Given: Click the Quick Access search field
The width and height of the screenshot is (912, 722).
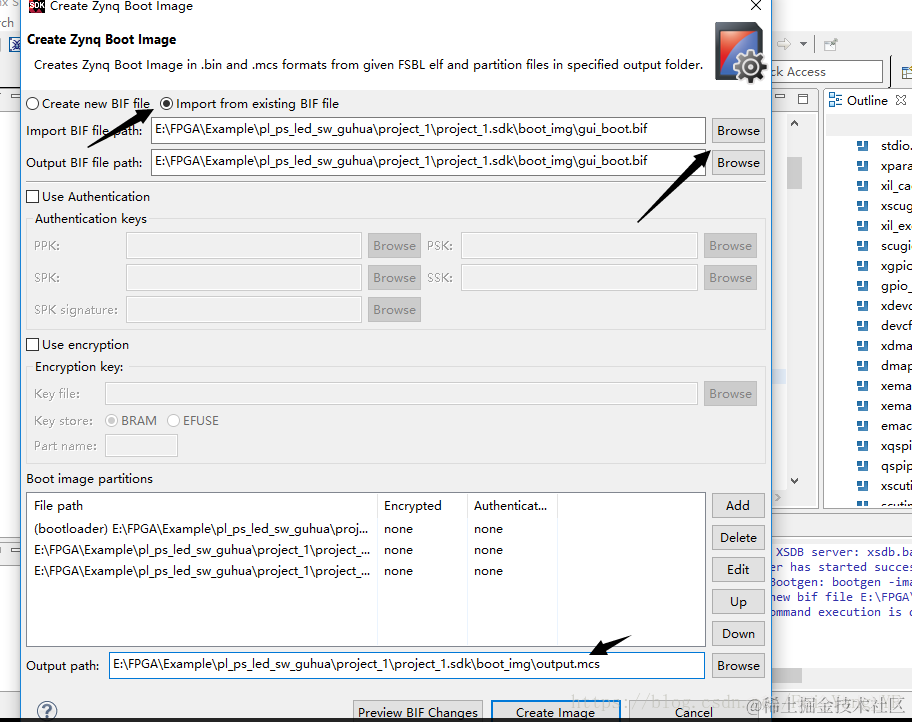Looking at the screenshot, I should [826, 72].
